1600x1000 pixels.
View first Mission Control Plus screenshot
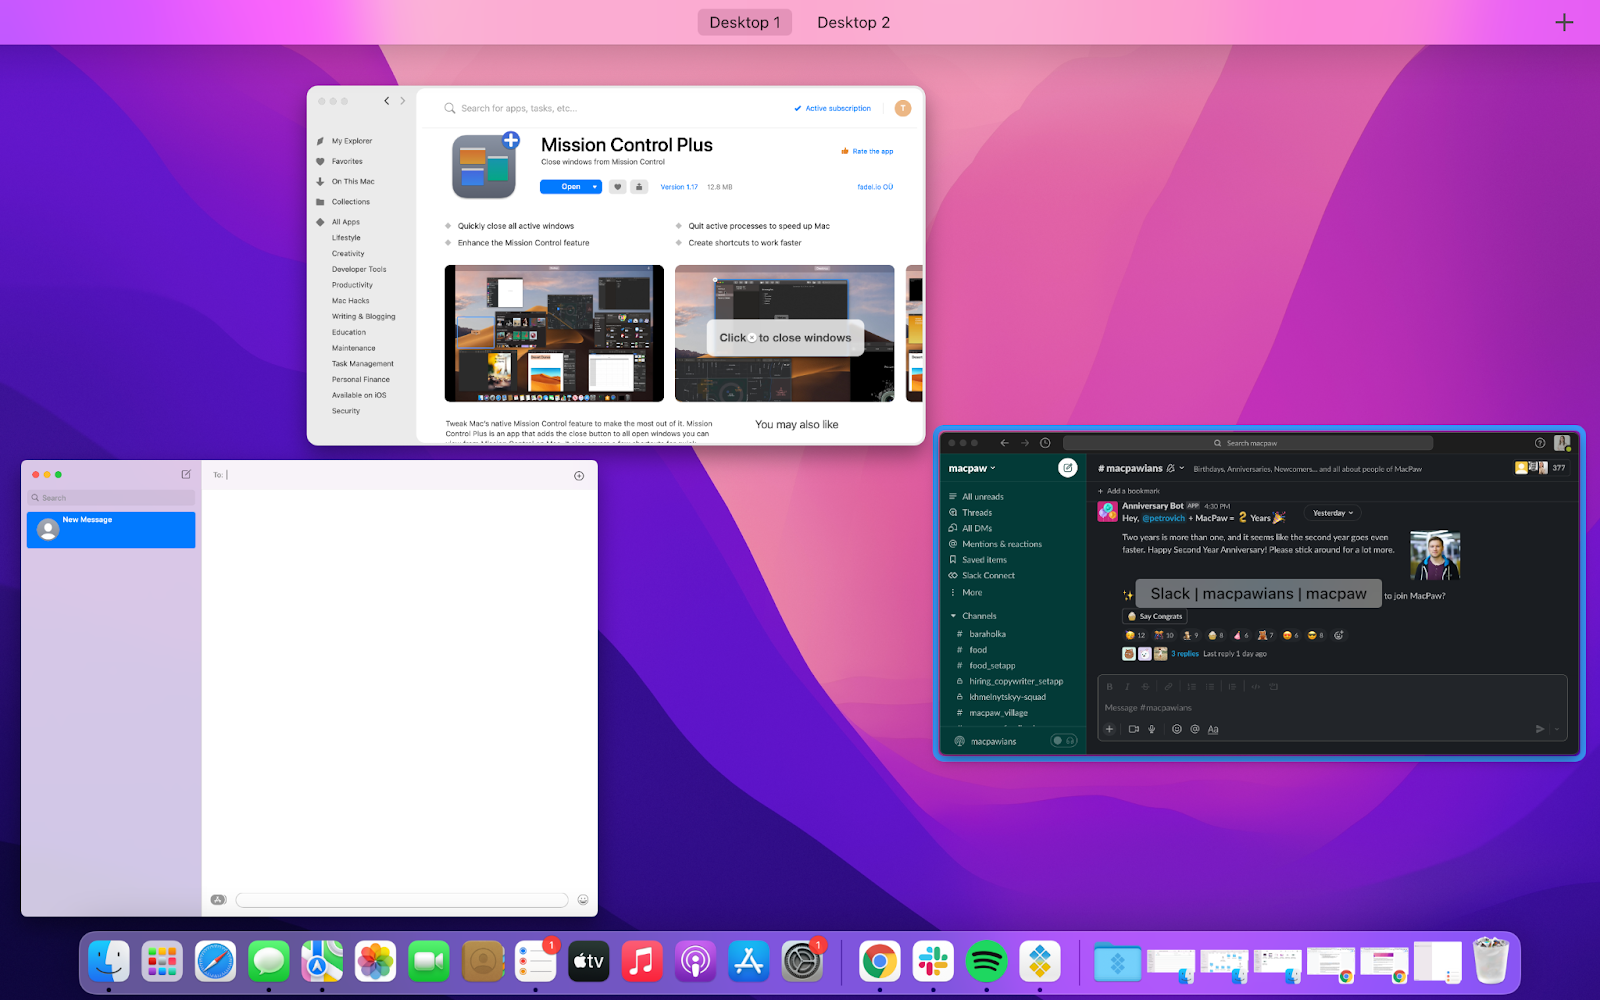click(554, 333)
